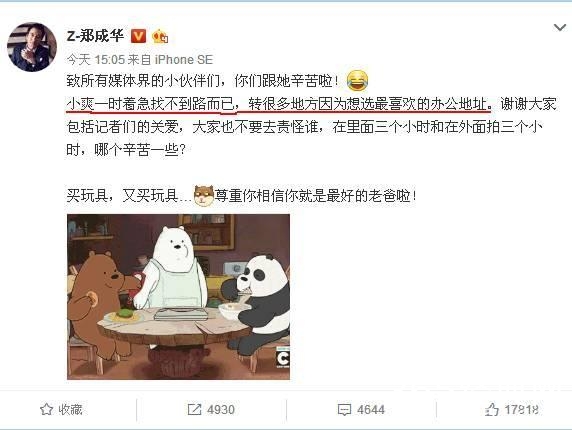Click the repost share icon
This screenshot has height=430, width=572.
[194, 410]
